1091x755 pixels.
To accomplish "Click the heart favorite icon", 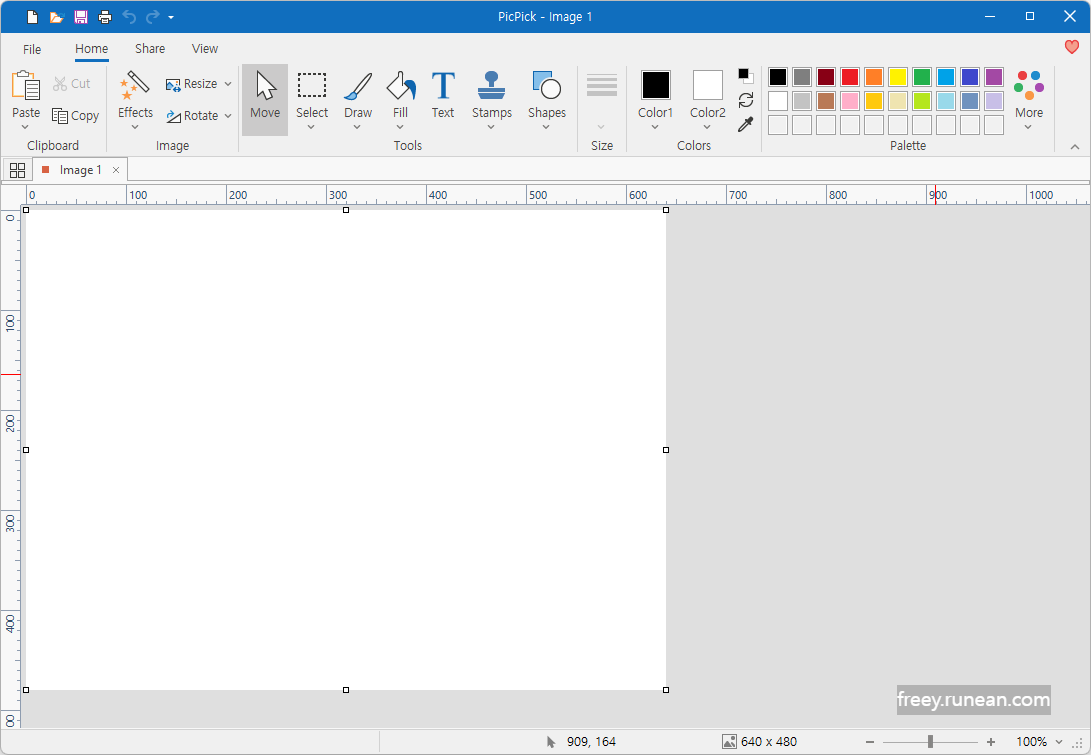I will tap(1072, 47).
